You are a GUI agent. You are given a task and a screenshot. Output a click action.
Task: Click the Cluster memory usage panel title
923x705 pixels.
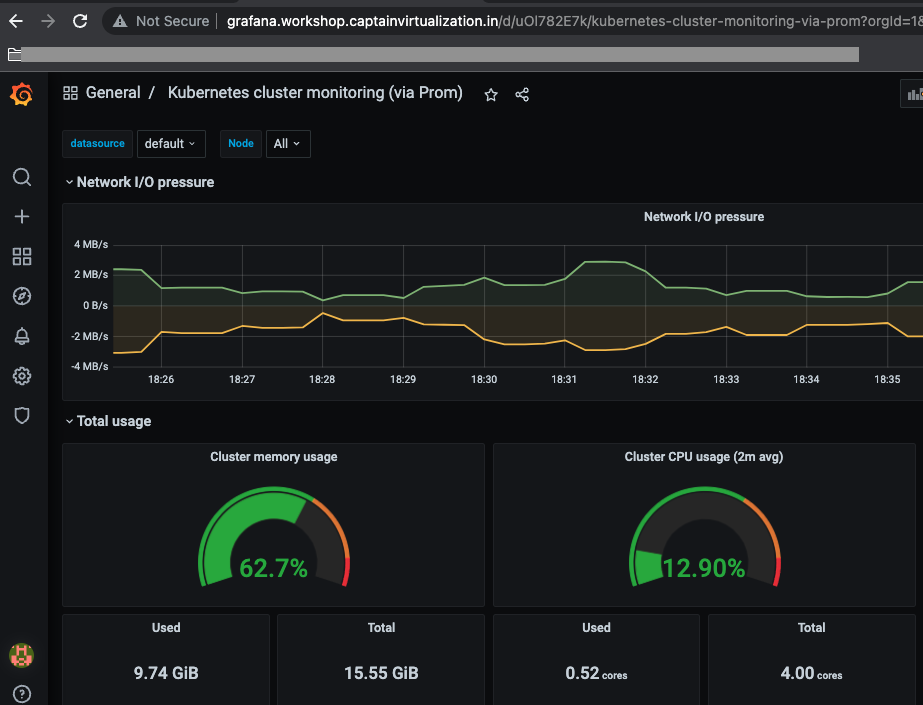273,457
